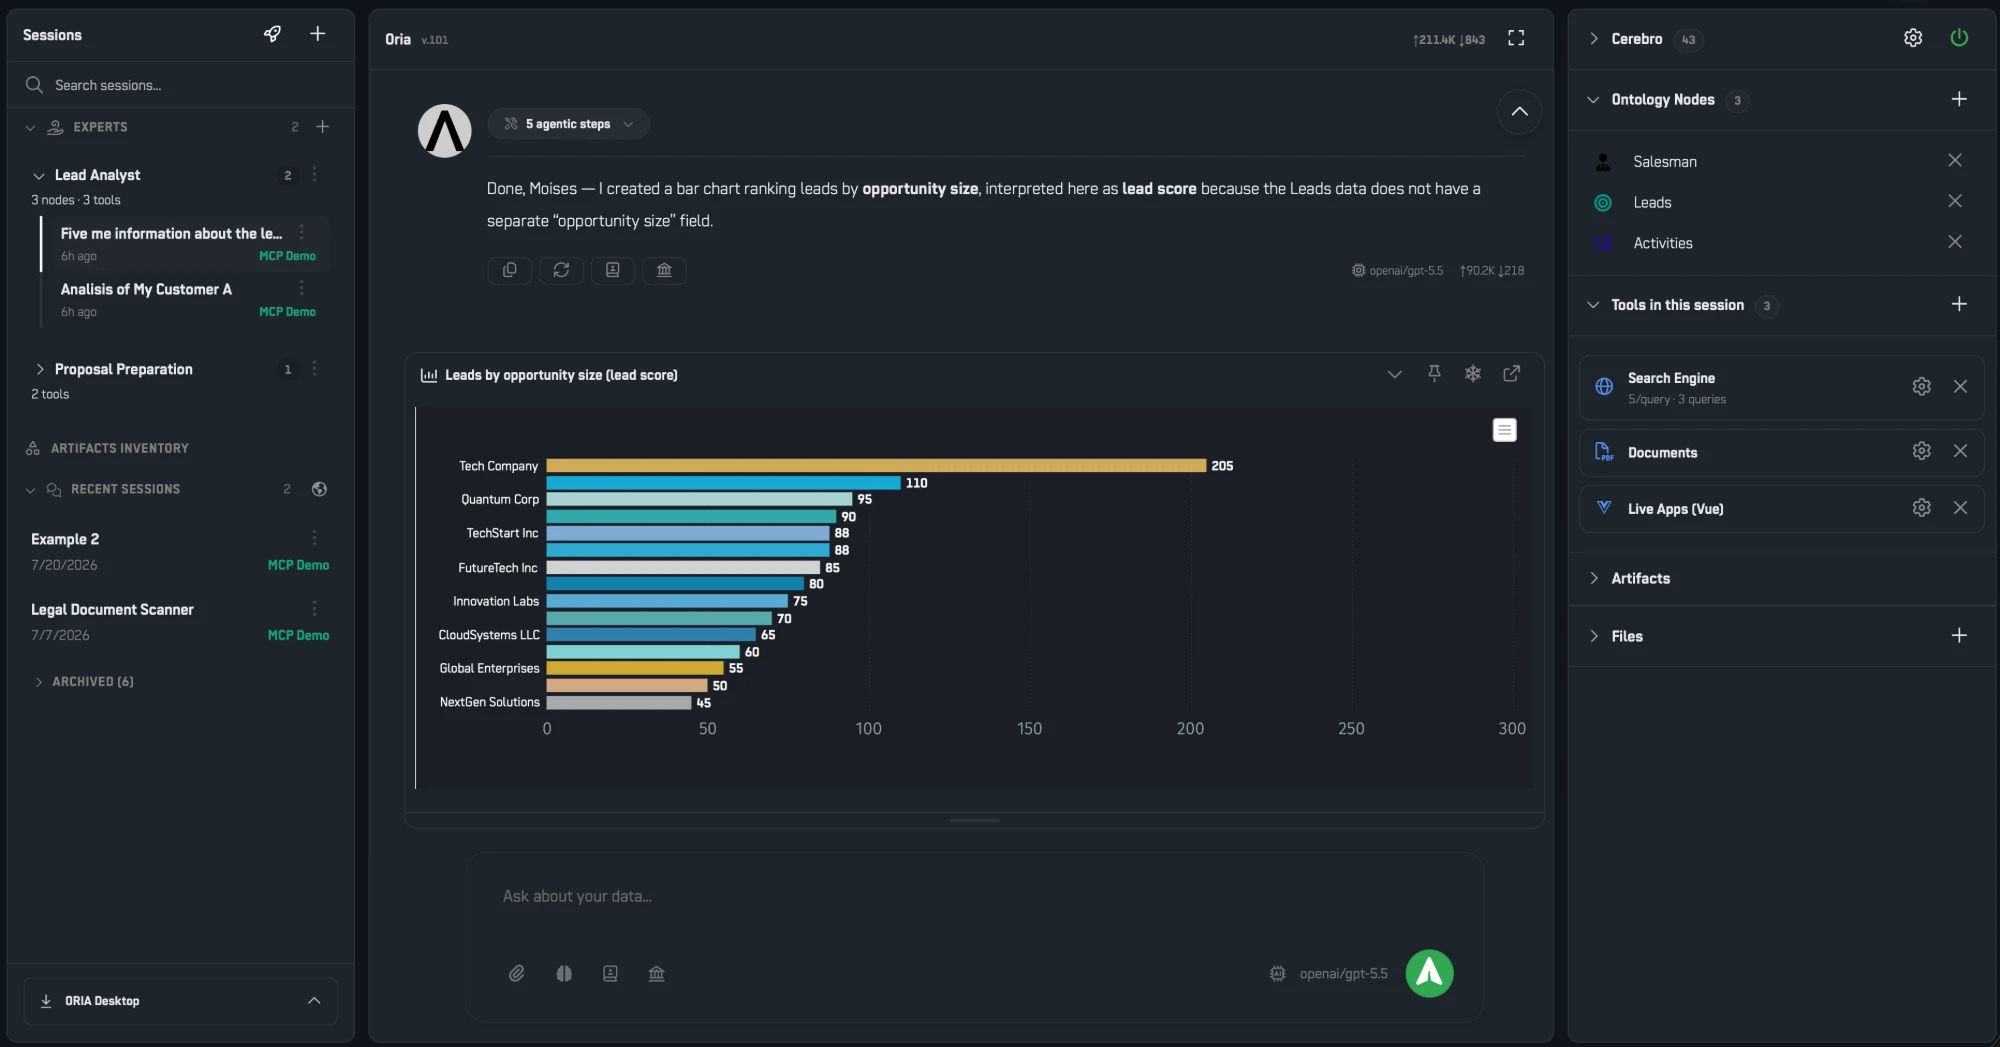Copy the assistant response

(x=510, y=270)
